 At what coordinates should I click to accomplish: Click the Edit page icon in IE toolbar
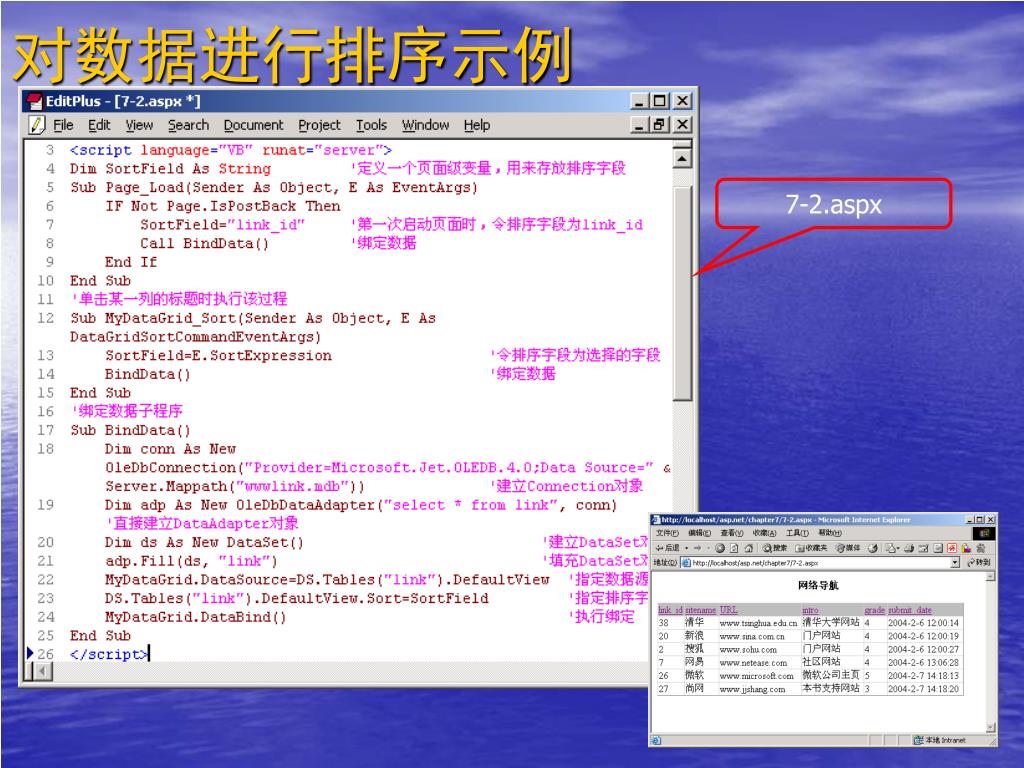tap(923, 548)
